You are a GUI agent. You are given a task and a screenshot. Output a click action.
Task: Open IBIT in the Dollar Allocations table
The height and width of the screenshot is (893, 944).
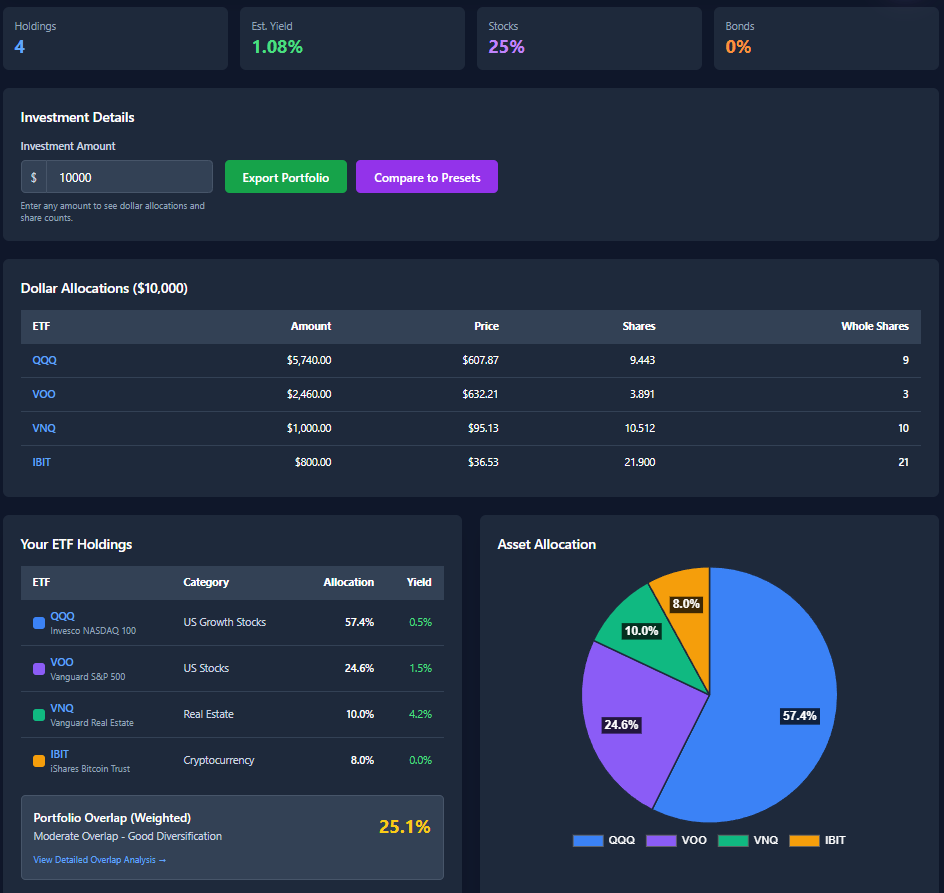pyautogui.click(x=41, y=461)
